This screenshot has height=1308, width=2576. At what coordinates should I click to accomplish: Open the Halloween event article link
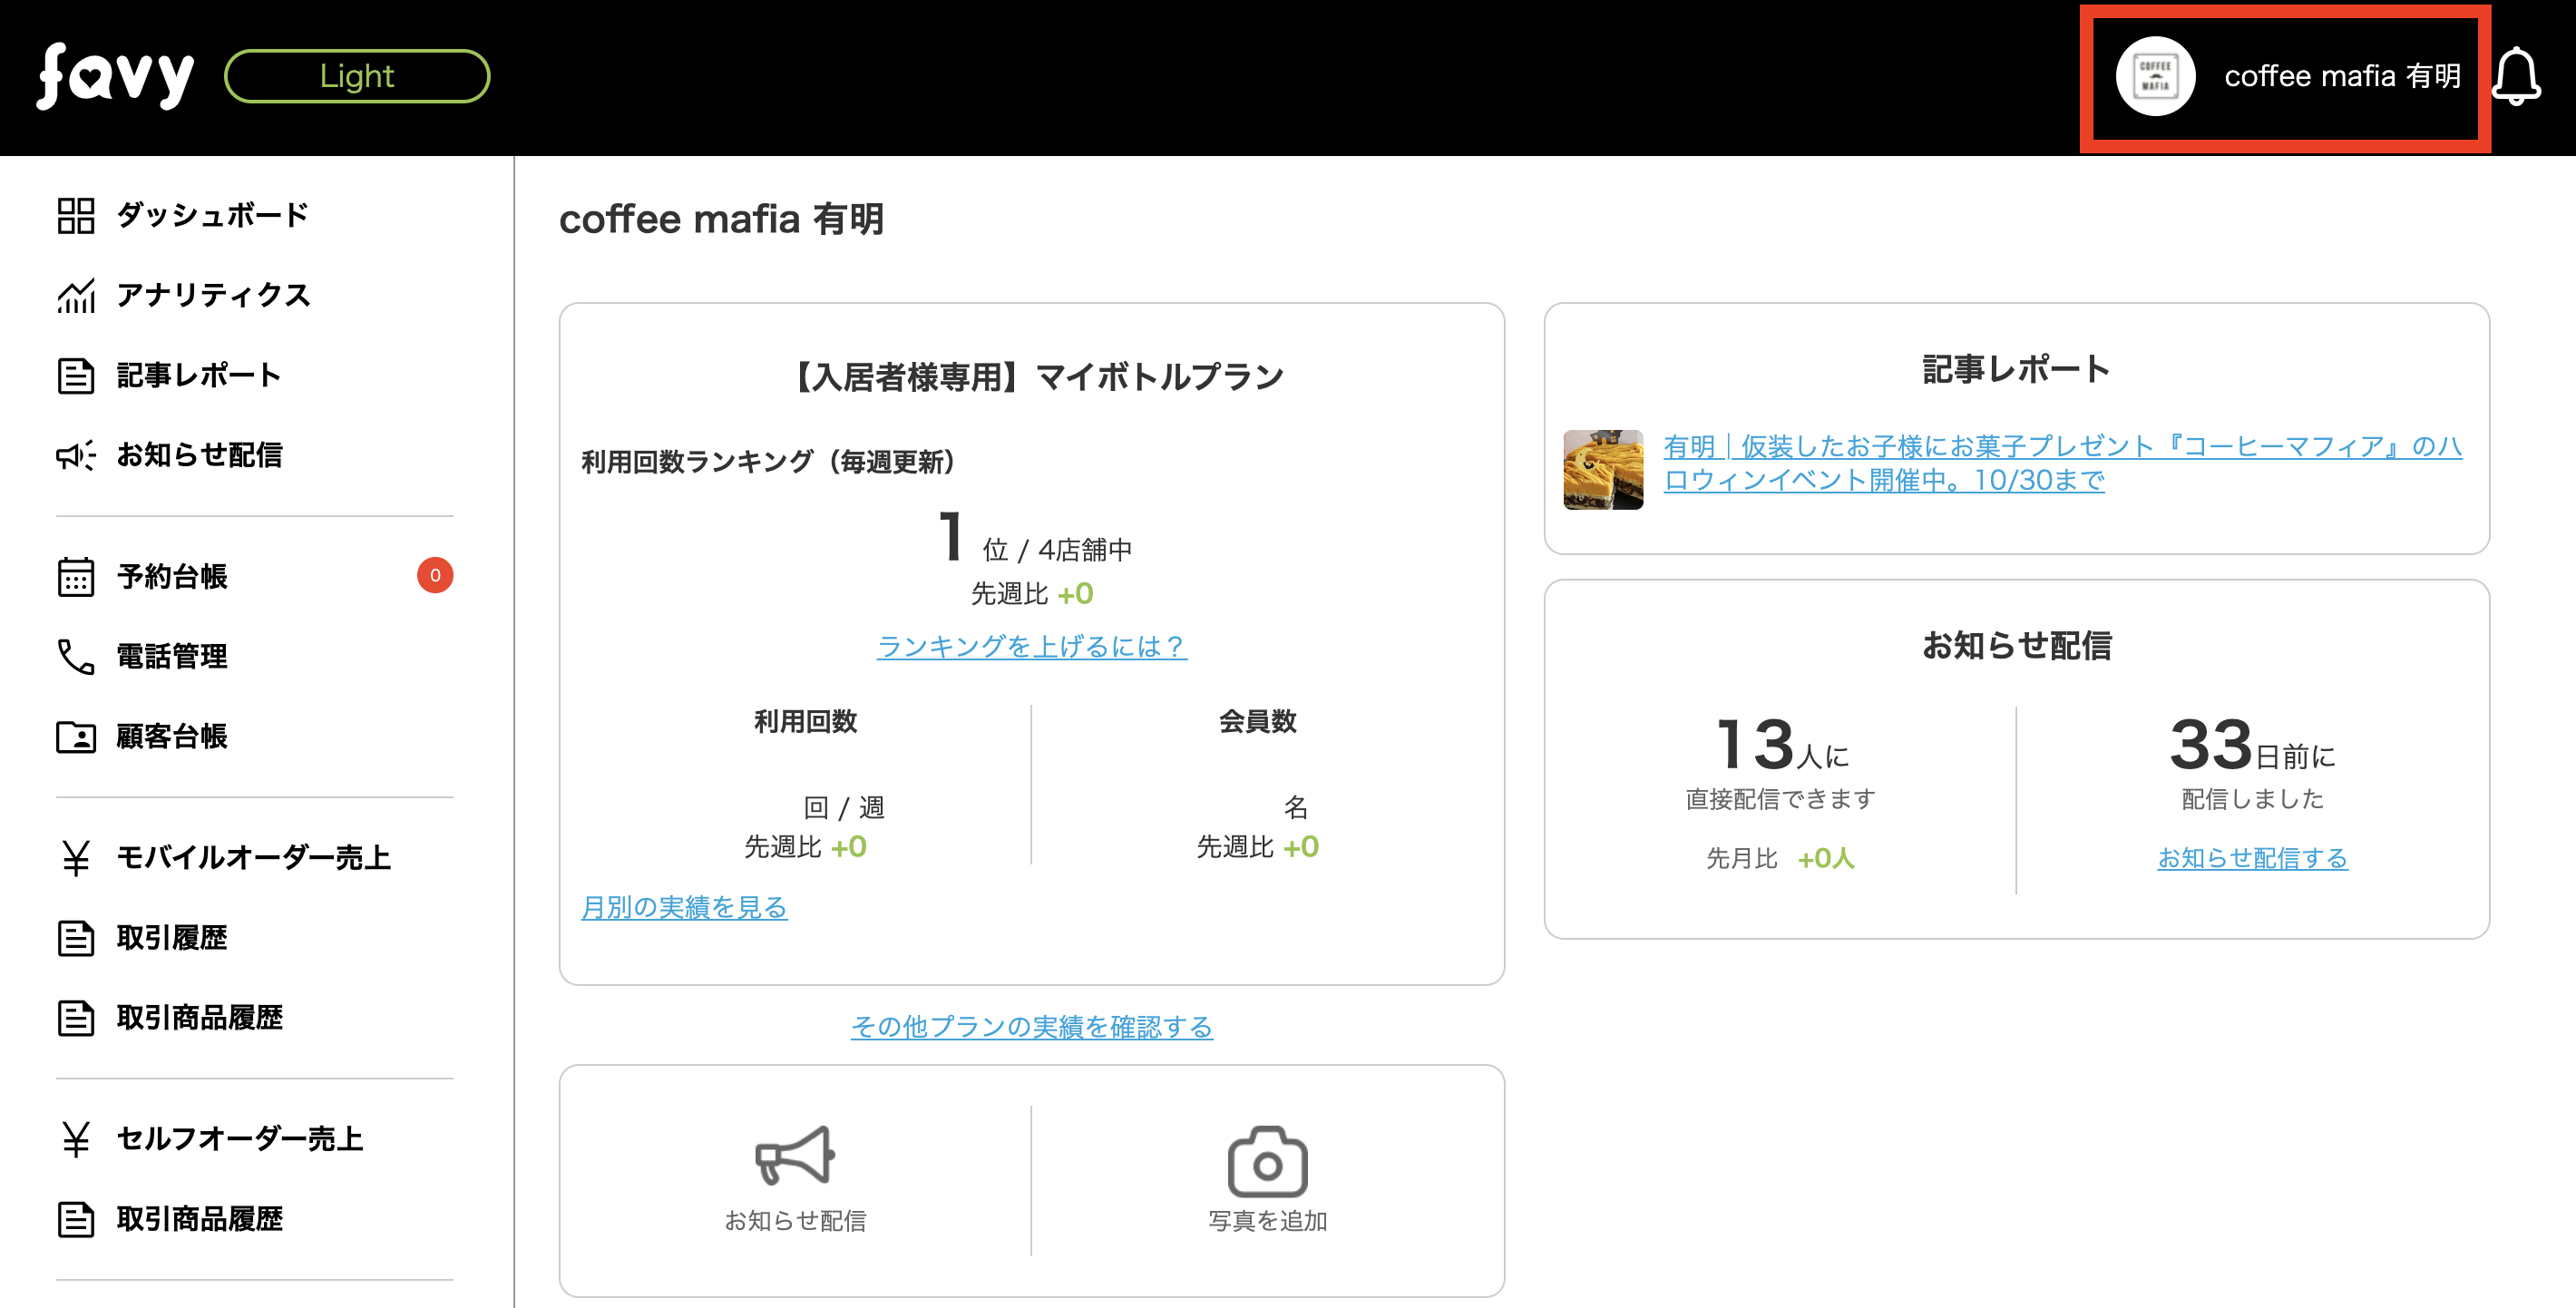coord(2062,463)
